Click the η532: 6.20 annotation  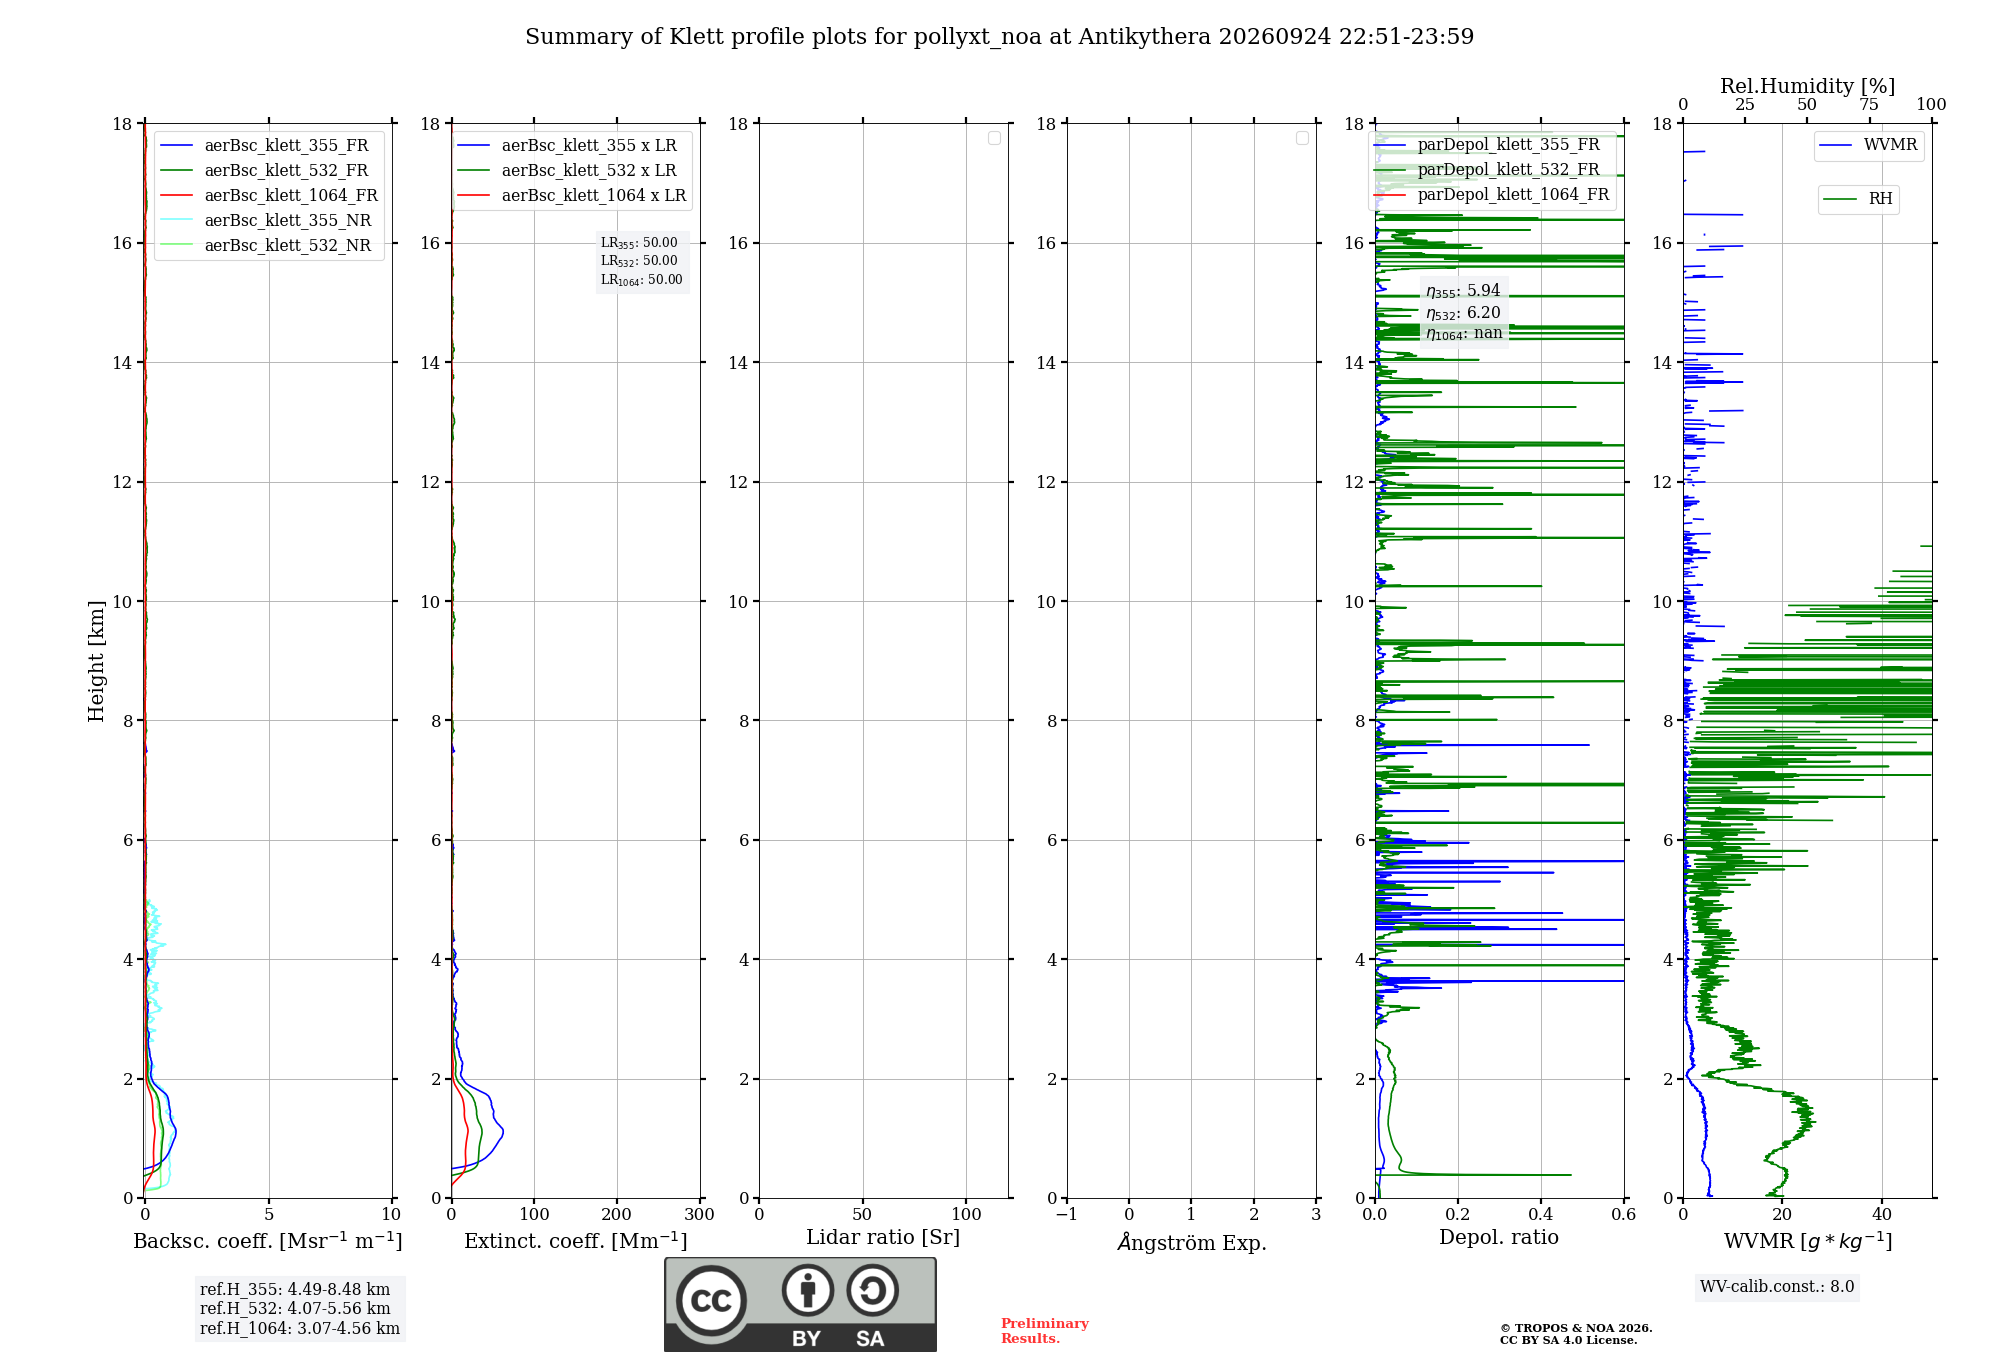(1463, 313)
